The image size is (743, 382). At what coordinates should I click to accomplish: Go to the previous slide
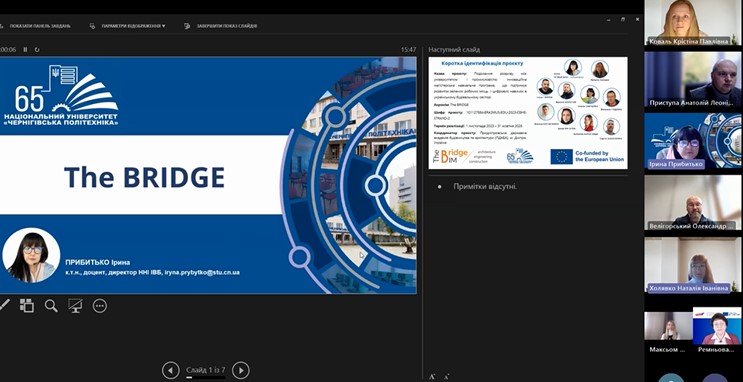171,370
